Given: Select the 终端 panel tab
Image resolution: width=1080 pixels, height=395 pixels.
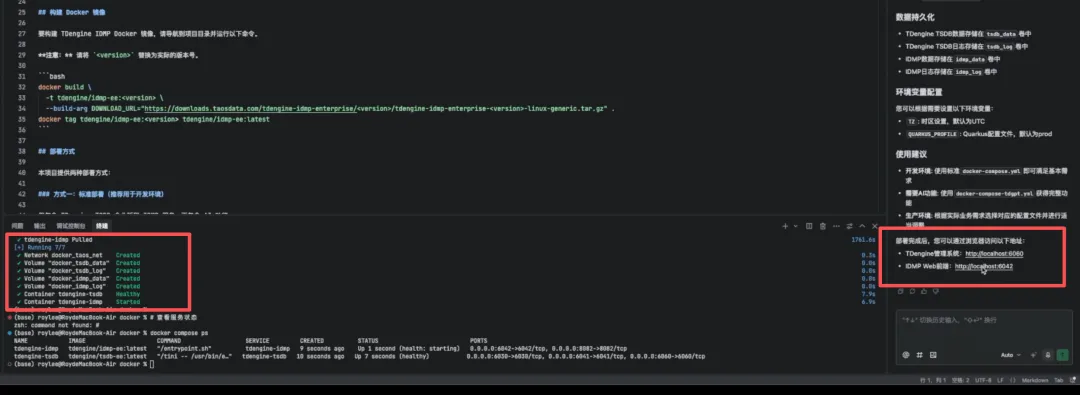Looking at the screenshot, I should click(x=102, y=225).
